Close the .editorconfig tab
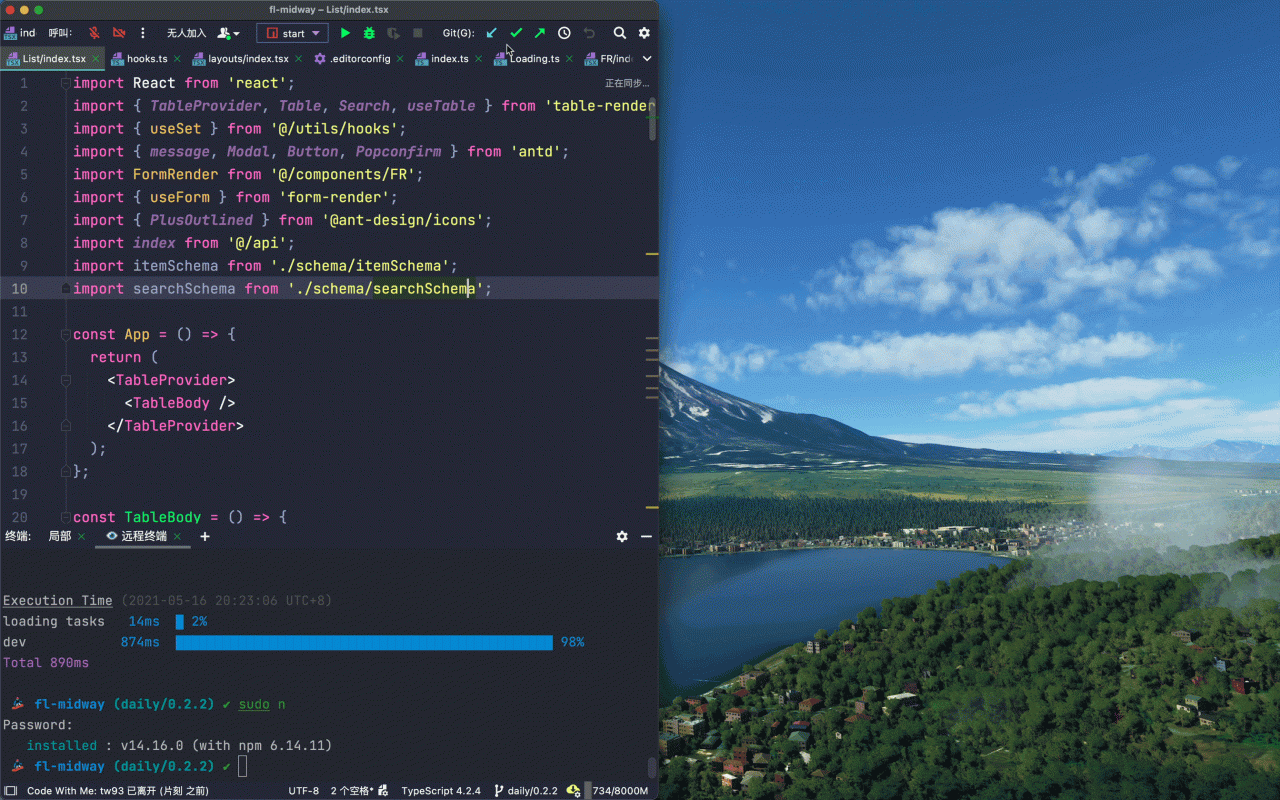This screenshot has width=1280, height=800. [402, 59]
